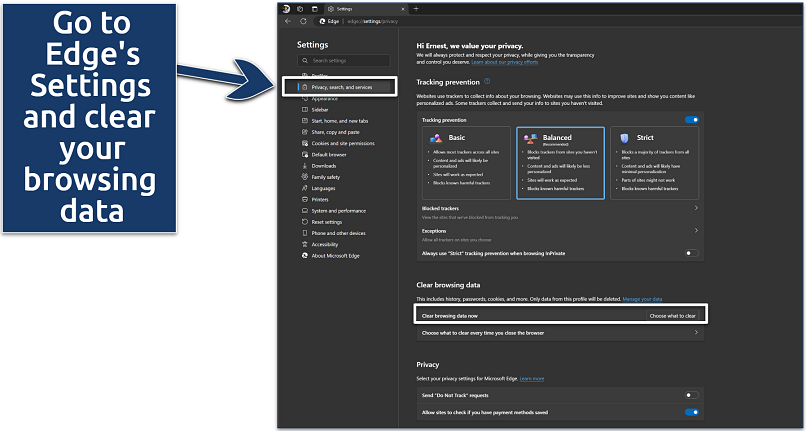The width and height of the screenshot is (806, 431).
Task: Open Appearance settings section
Action: point(325,98)
